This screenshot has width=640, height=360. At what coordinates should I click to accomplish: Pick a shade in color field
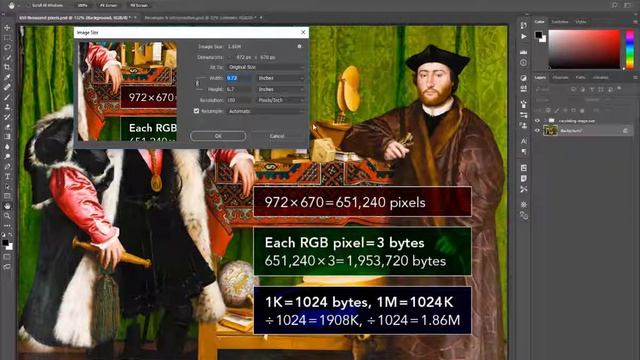pyautogui.click(x=584, y=49)
